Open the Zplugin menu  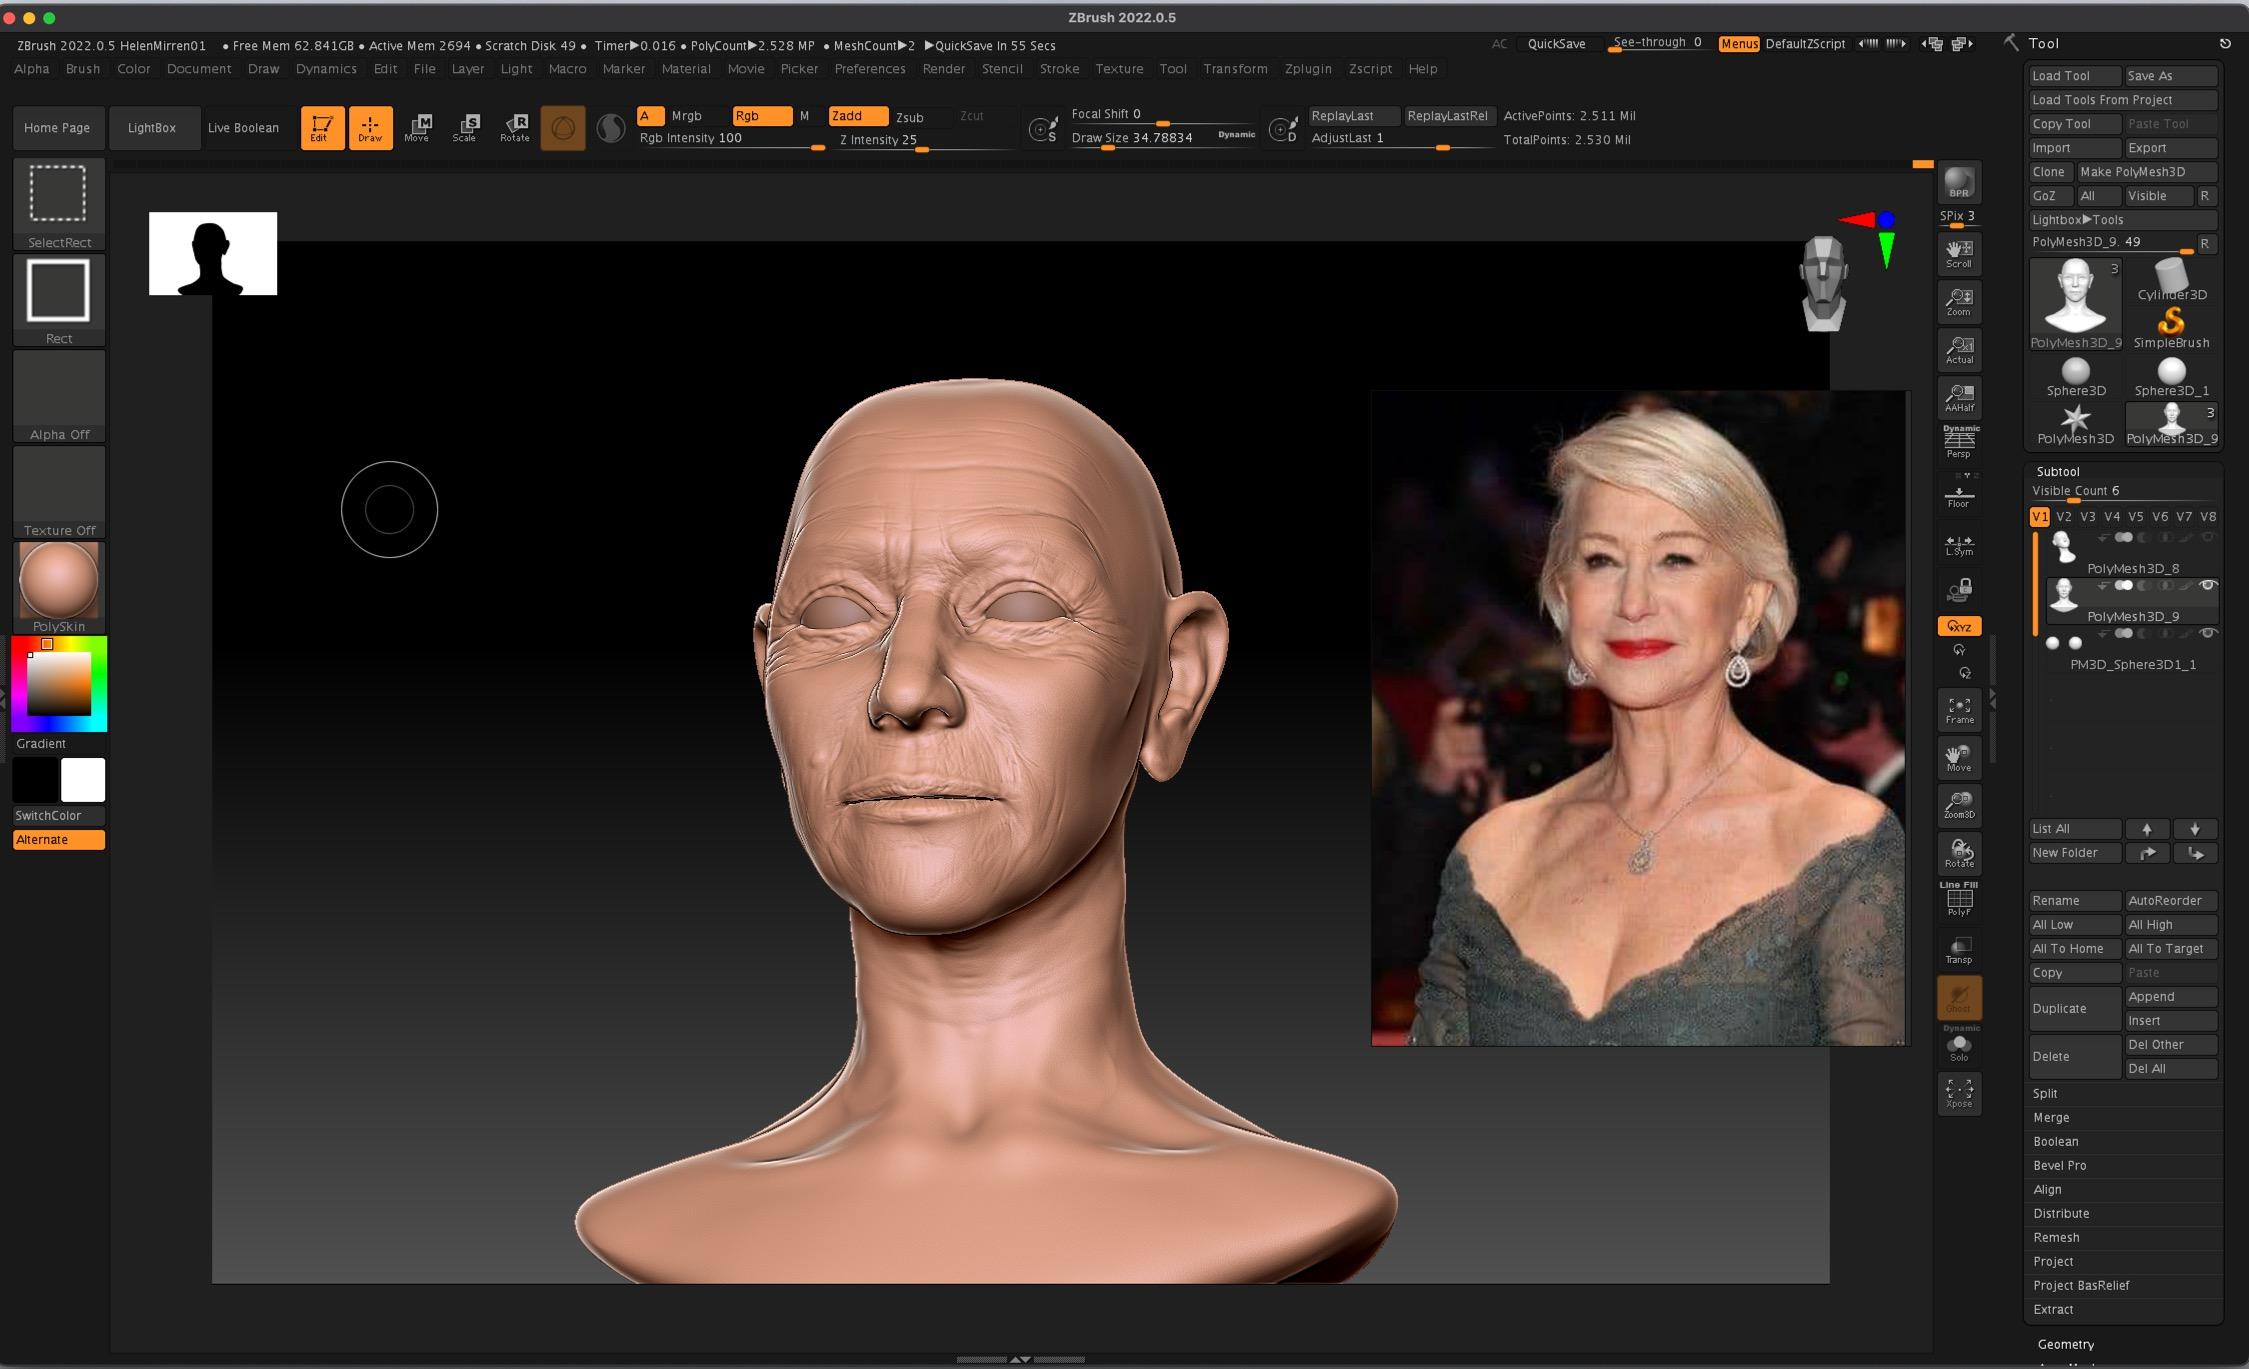coord(1307,69)
